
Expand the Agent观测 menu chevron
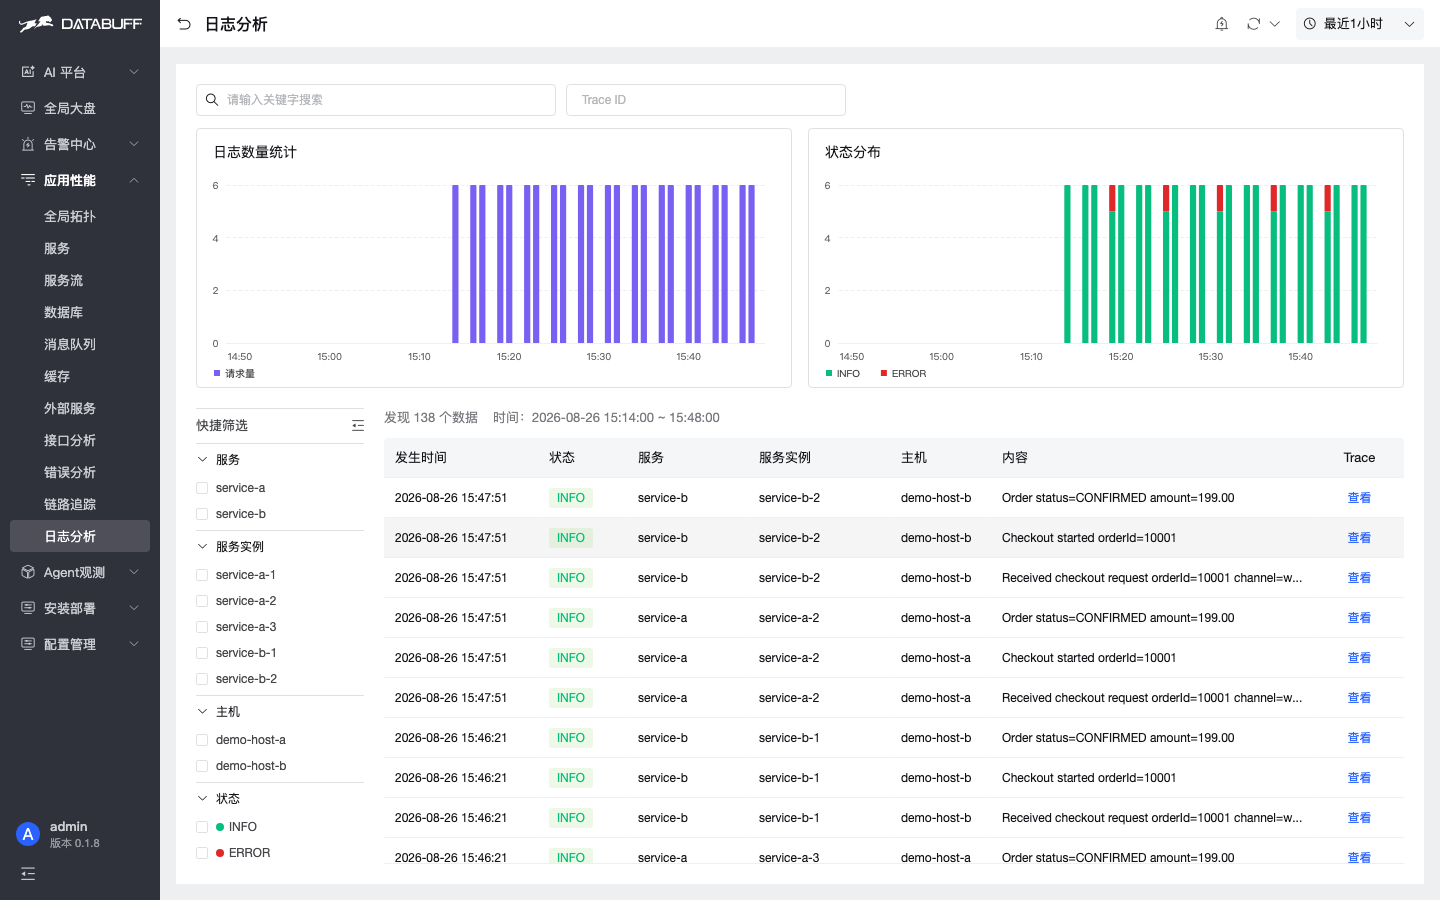pos(134,572)
